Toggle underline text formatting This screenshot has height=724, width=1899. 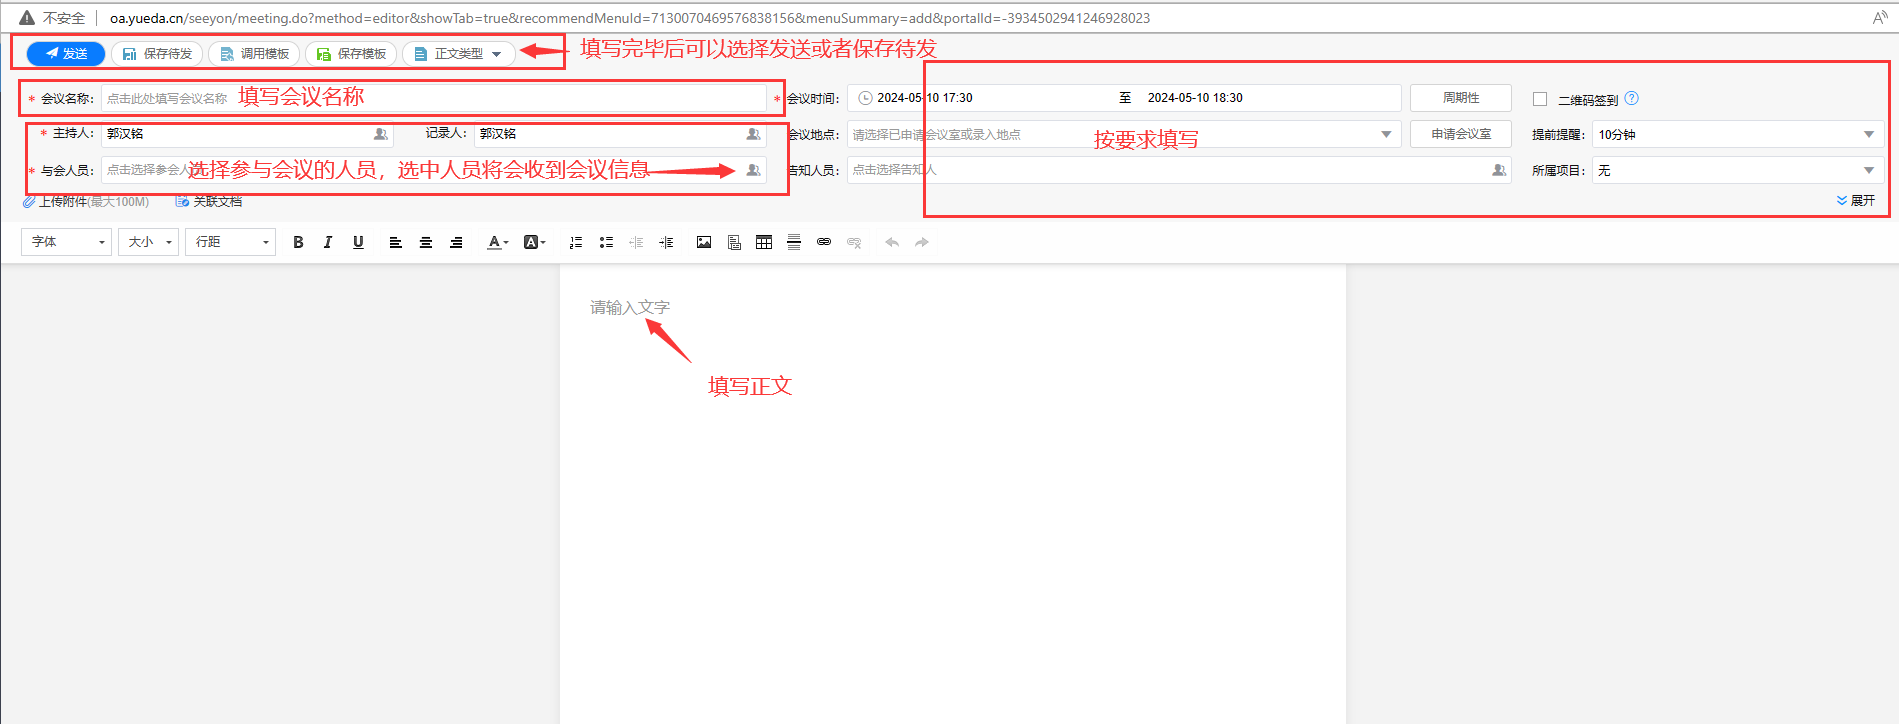(358, 242)
